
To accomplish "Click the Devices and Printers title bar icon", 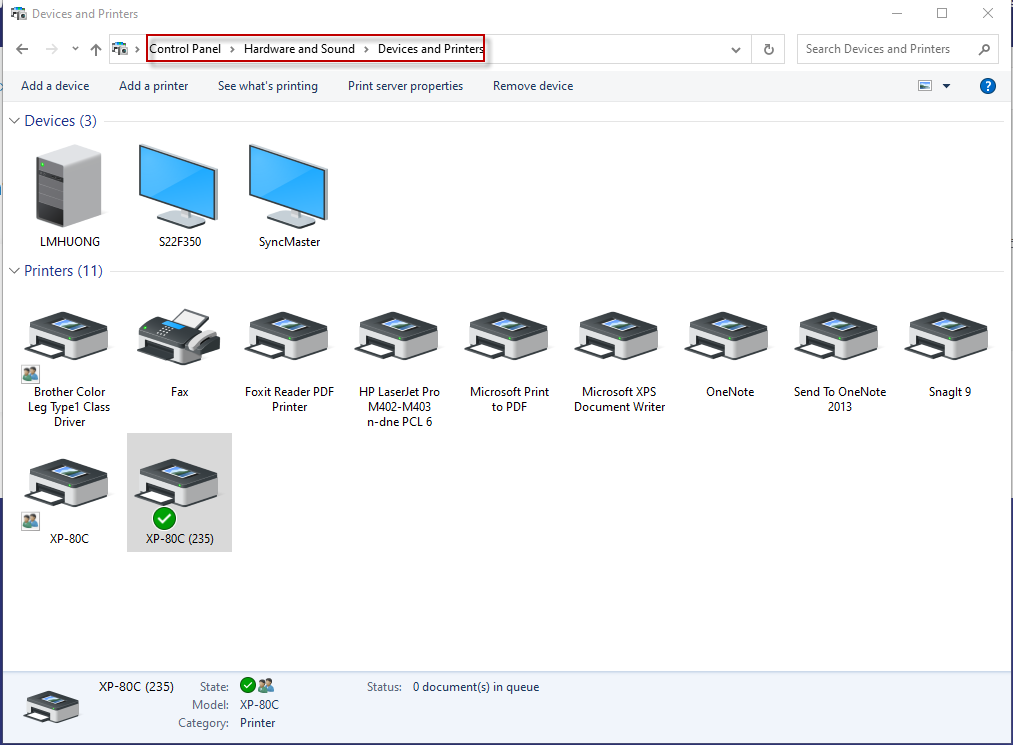I will [18, 14].
